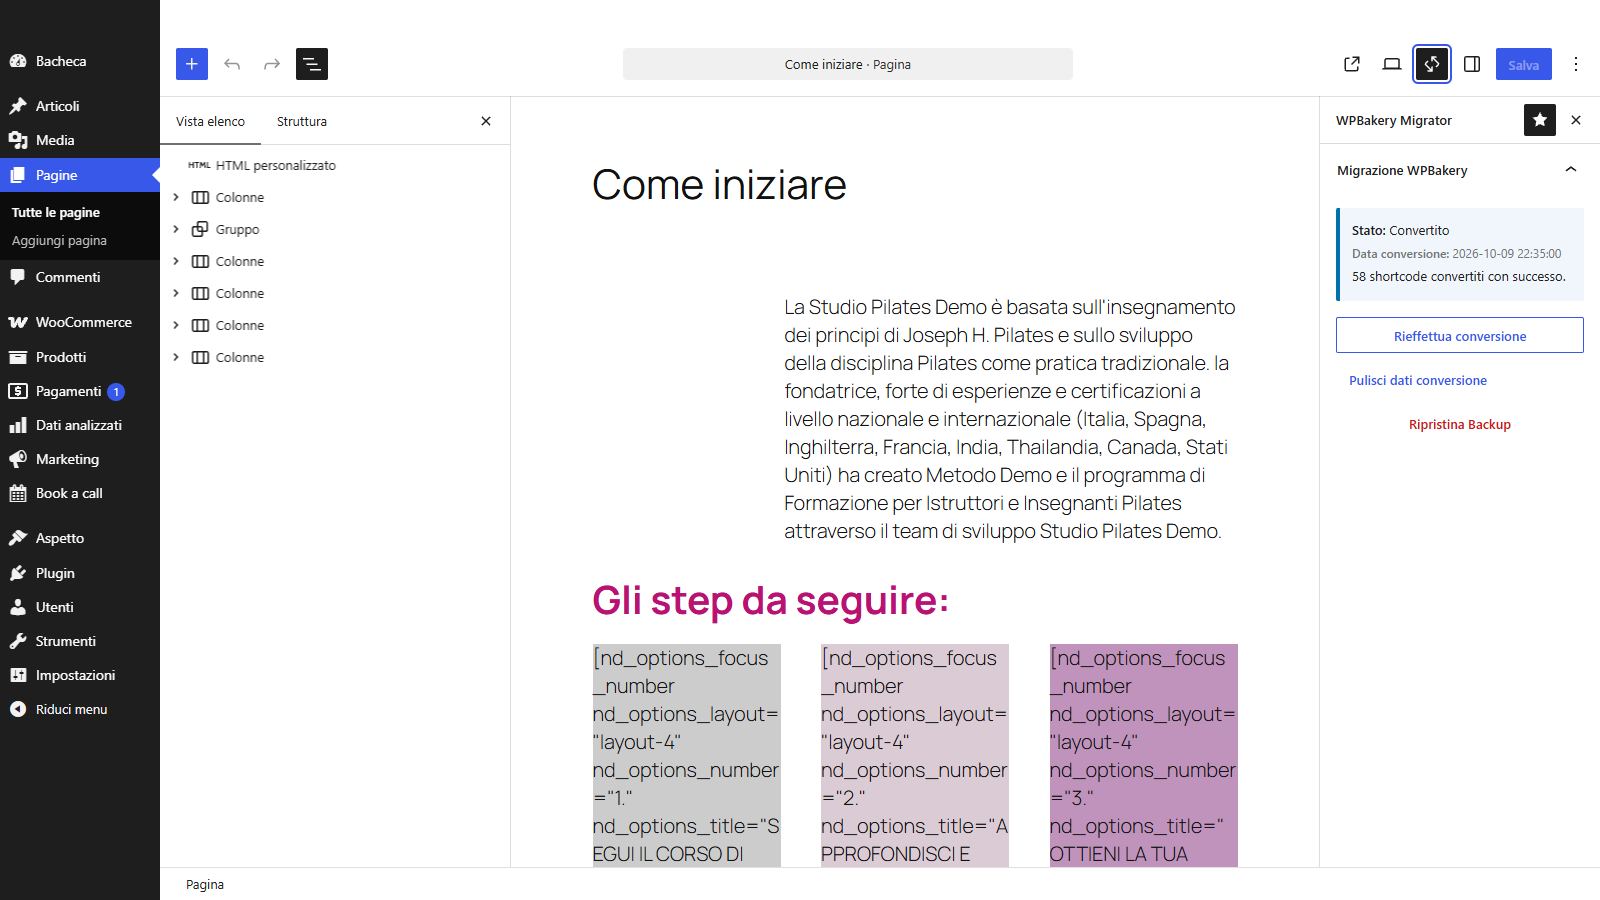The height and width of the screenshot is (900, 1600).
Task: Click the Utenti user icon
Action: tap(18, 607)
